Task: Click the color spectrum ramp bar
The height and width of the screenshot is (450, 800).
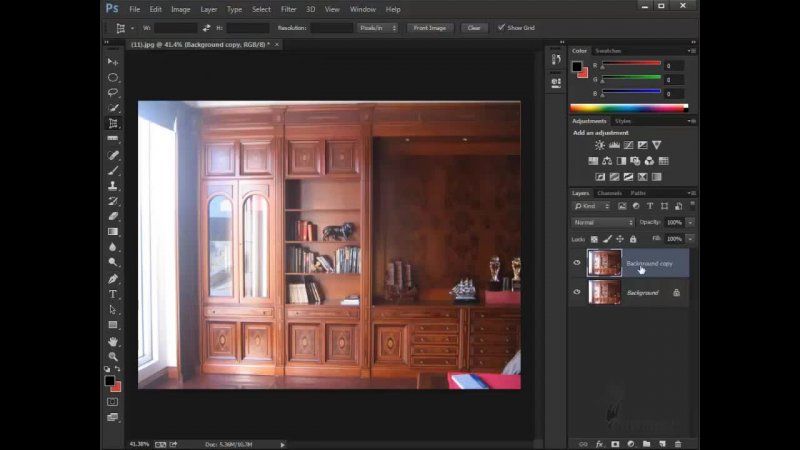Action: pos(628,107)
